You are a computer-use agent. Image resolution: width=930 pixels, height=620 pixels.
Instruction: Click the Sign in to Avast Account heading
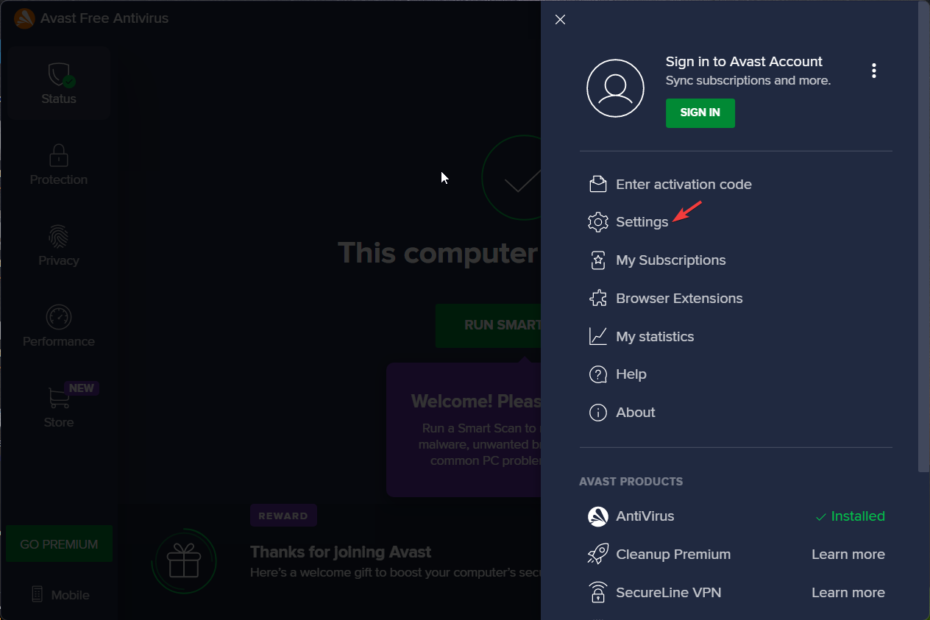[744, 62]
